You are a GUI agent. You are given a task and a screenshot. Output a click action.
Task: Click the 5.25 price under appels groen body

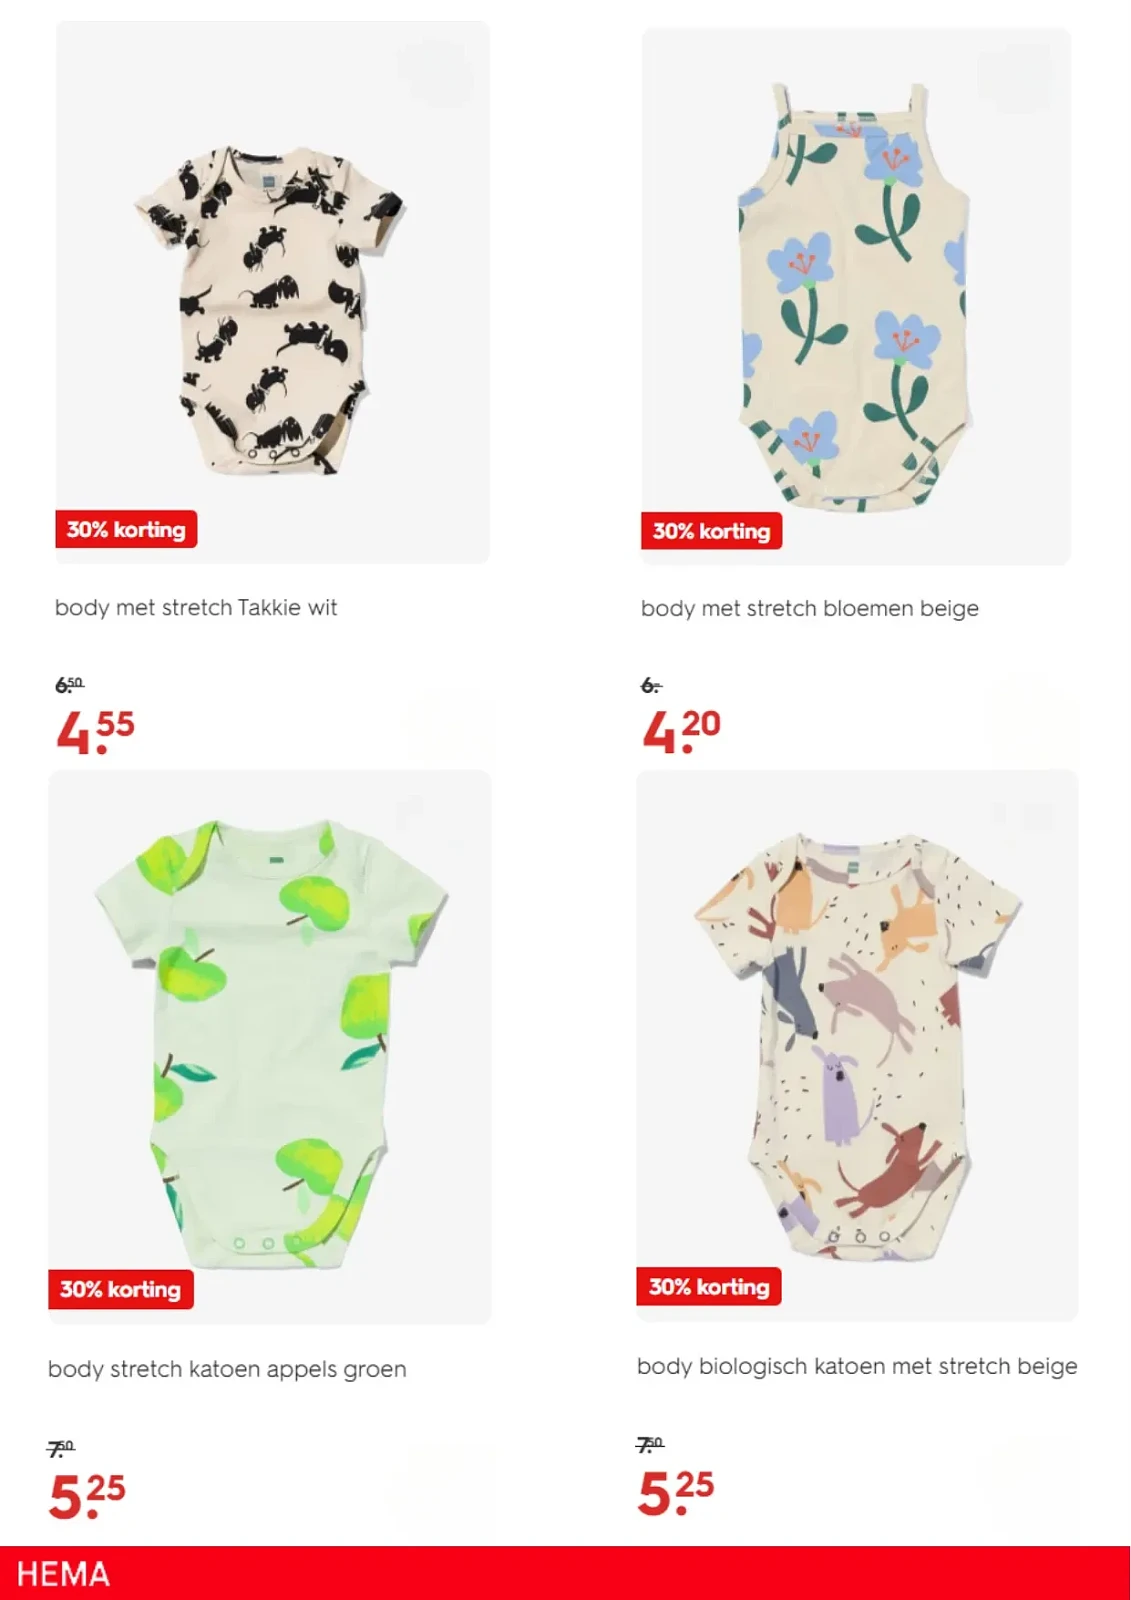(87, 1495)
